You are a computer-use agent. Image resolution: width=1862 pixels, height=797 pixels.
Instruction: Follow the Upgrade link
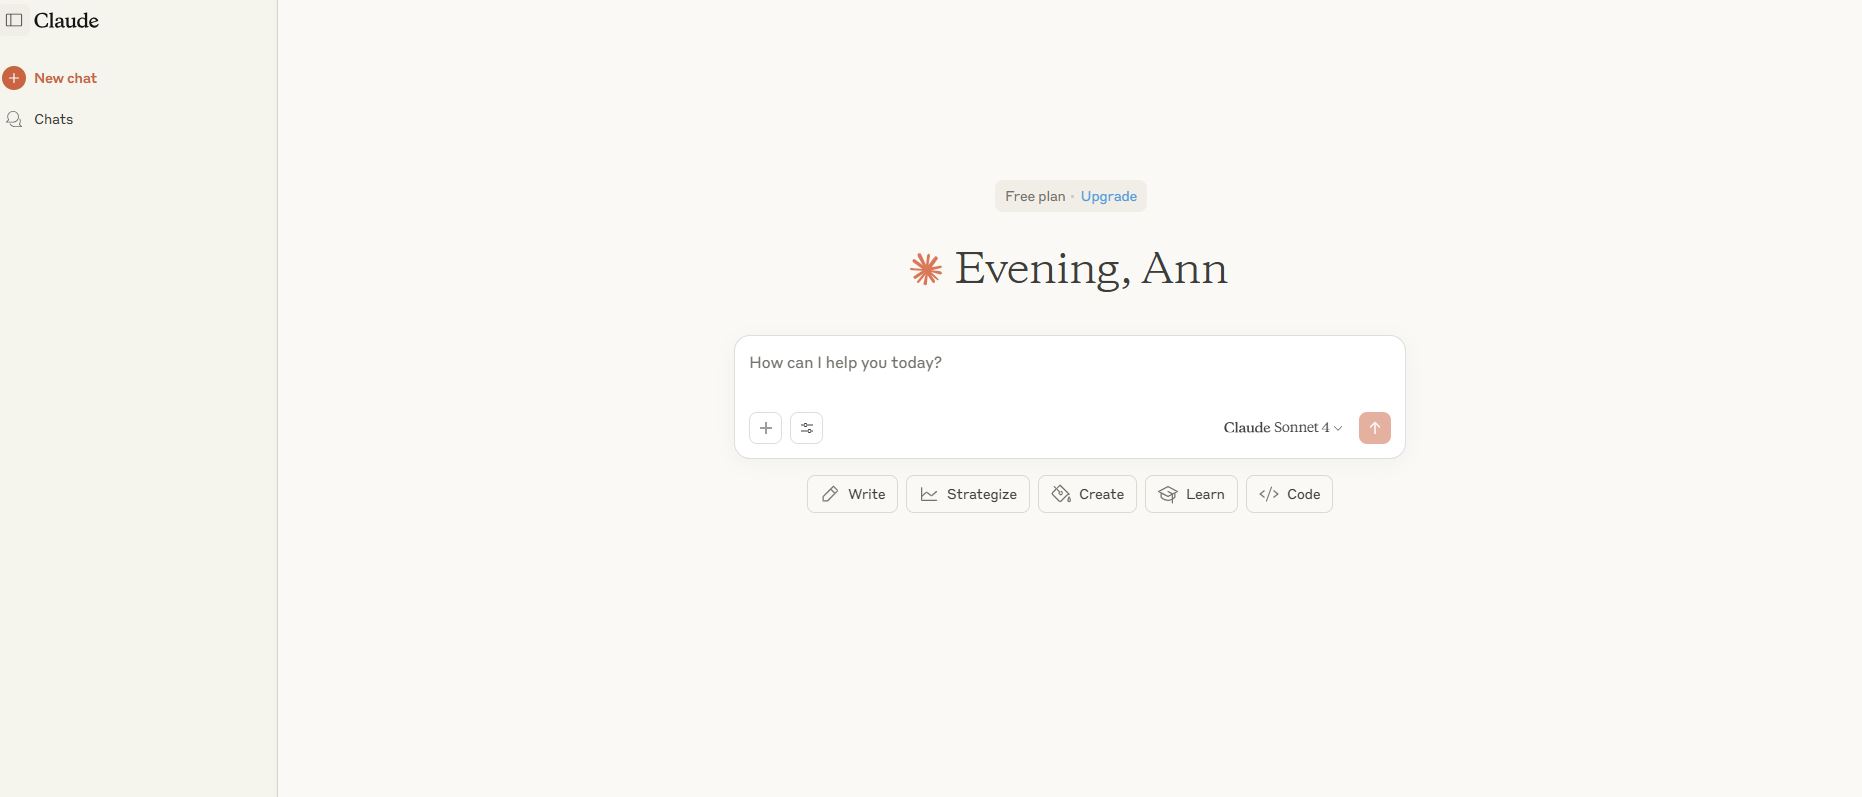coord(1108,196)
